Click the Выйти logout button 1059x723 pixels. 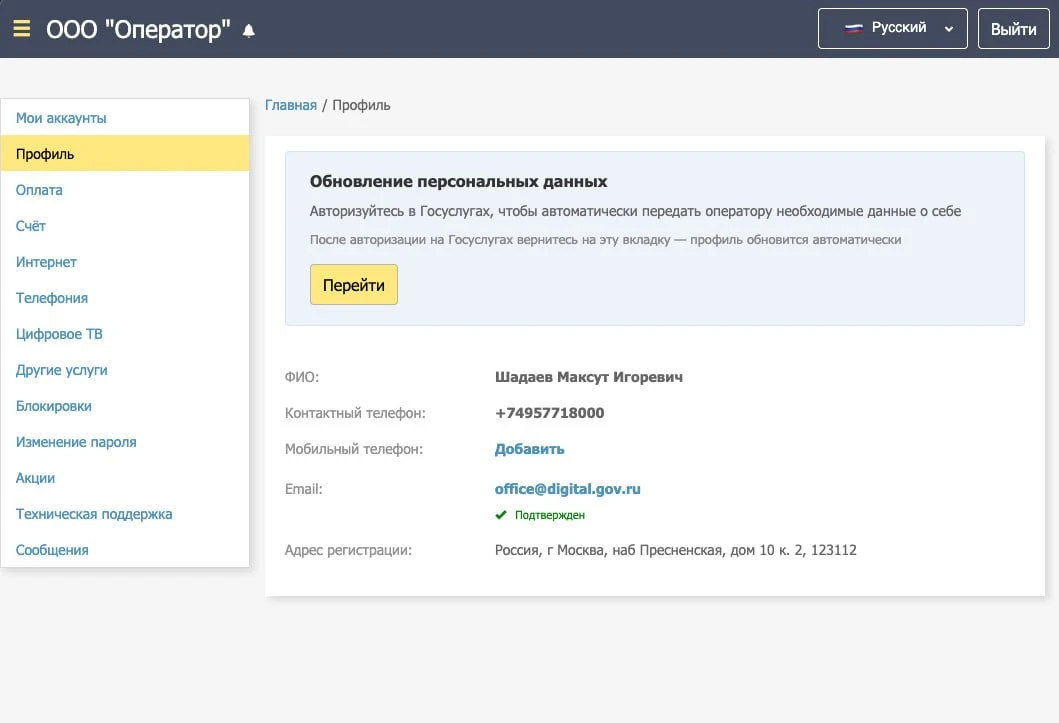point(1013,28)
